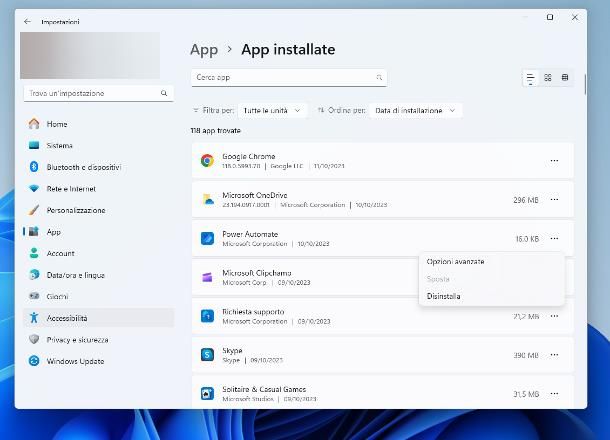Open Windows Update settings

(99, 361)
